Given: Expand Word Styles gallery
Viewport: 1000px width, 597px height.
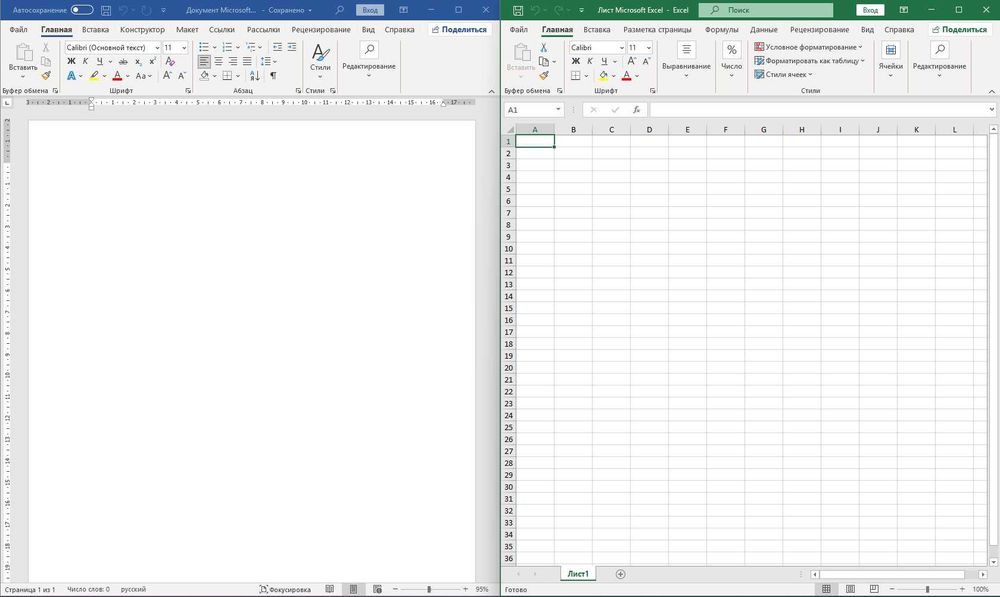Looking at the screenshot, I should pyautogui.click(x=320, y=61).
